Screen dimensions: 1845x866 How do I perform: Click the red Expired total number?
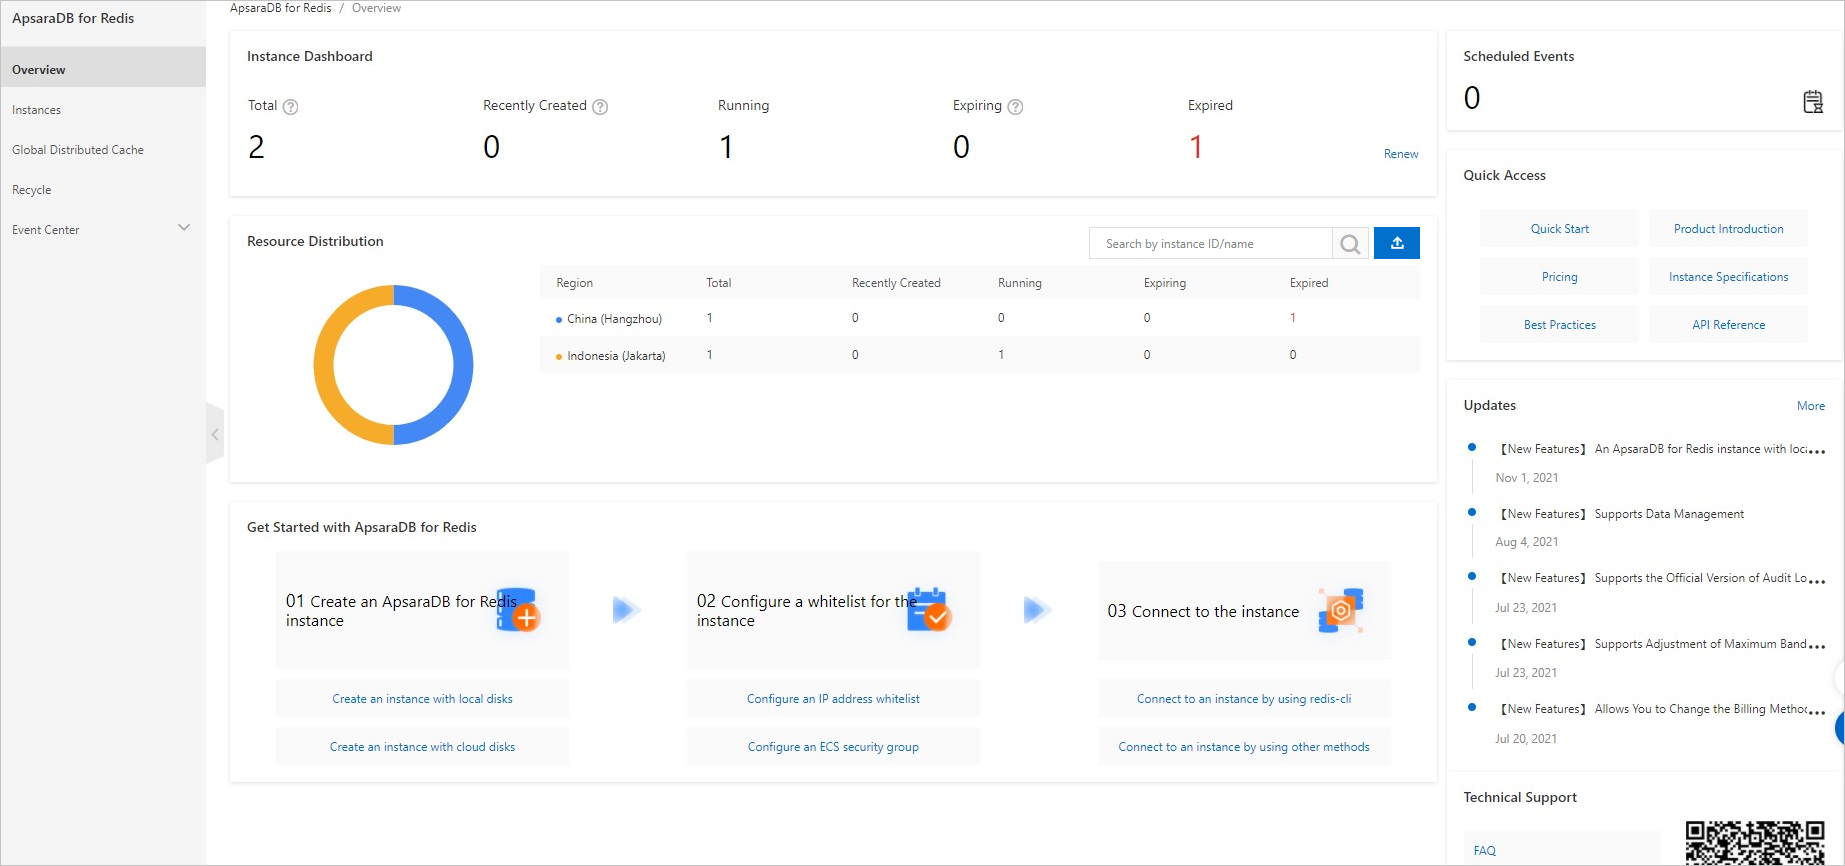[1195, 147]
